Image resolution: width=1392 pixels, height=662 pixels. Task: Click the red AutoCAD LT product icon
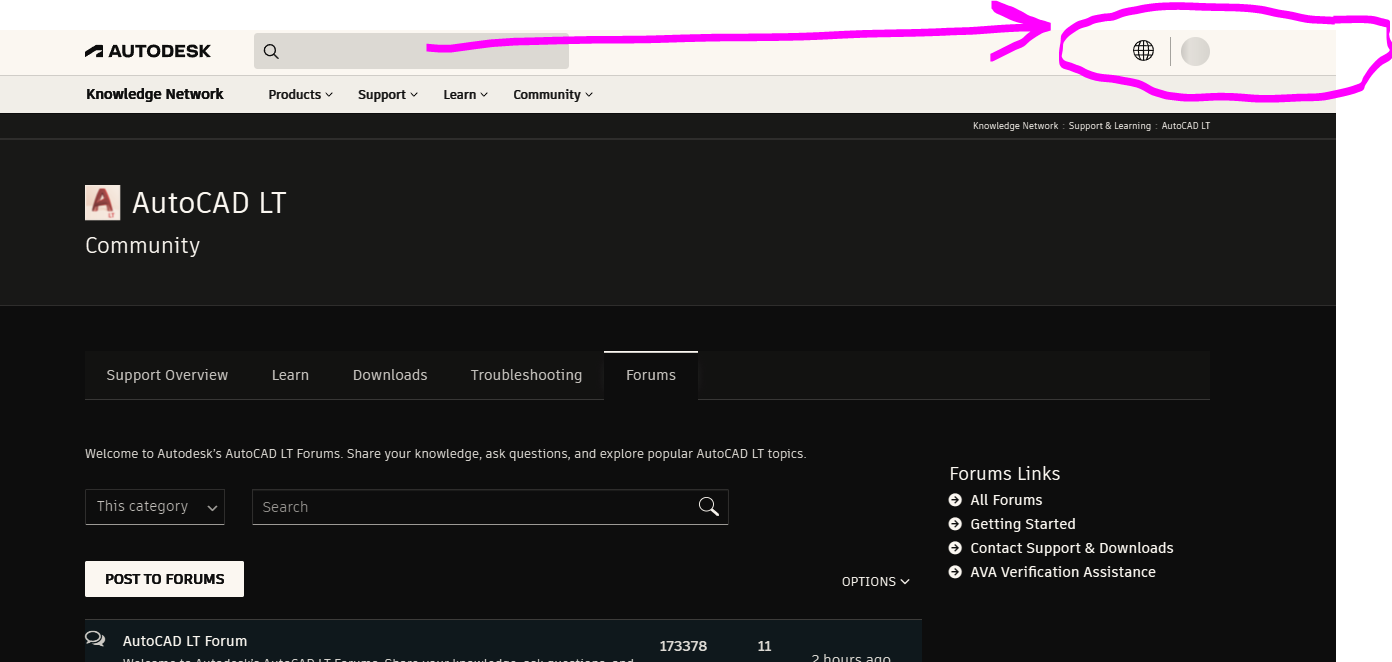coord(101,202)
